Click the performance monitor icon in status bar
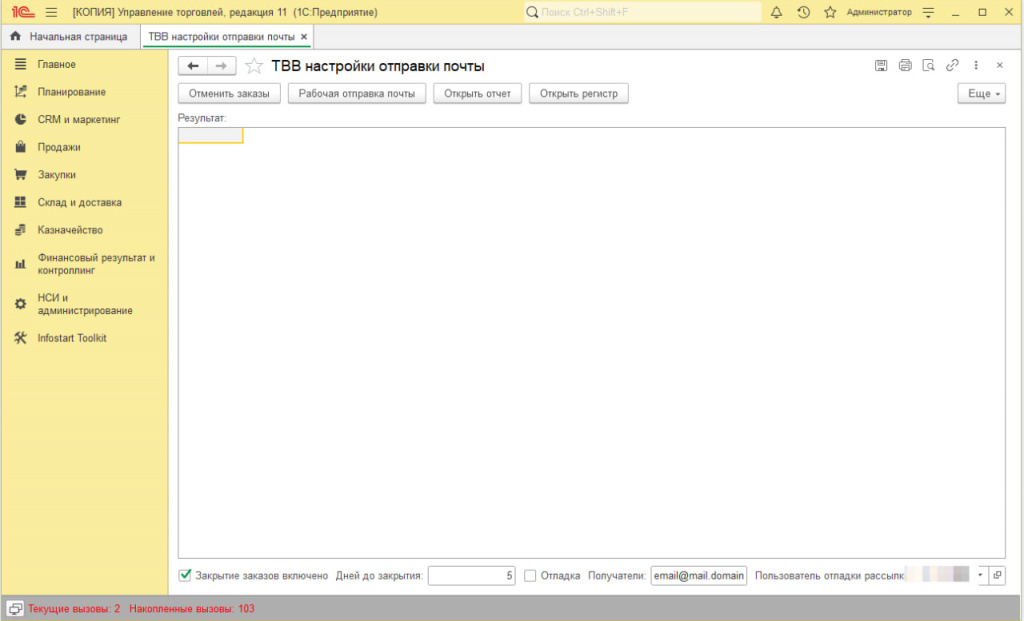Image resolution: width=1024 pixels, height=621 pixels. click(15, 609)
